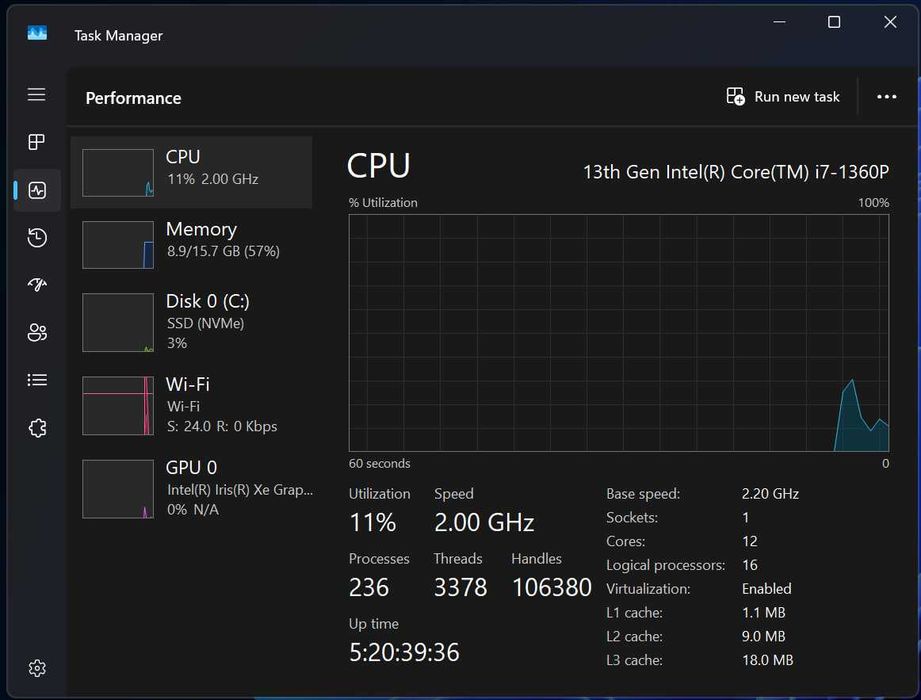Select the CPU resource entry
This screenshot has height=700, width=921.
pos(191,172)
